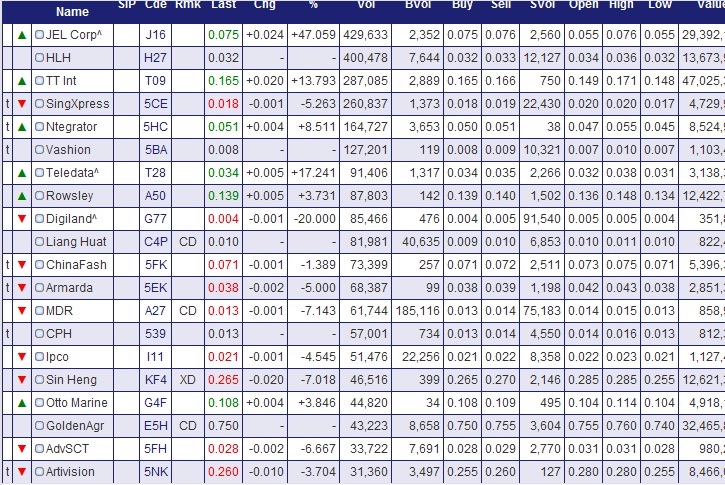This screenshot has width=725, height=485.
Task: Select the radio button beside JEL Corp
Action: coord(40,35)
